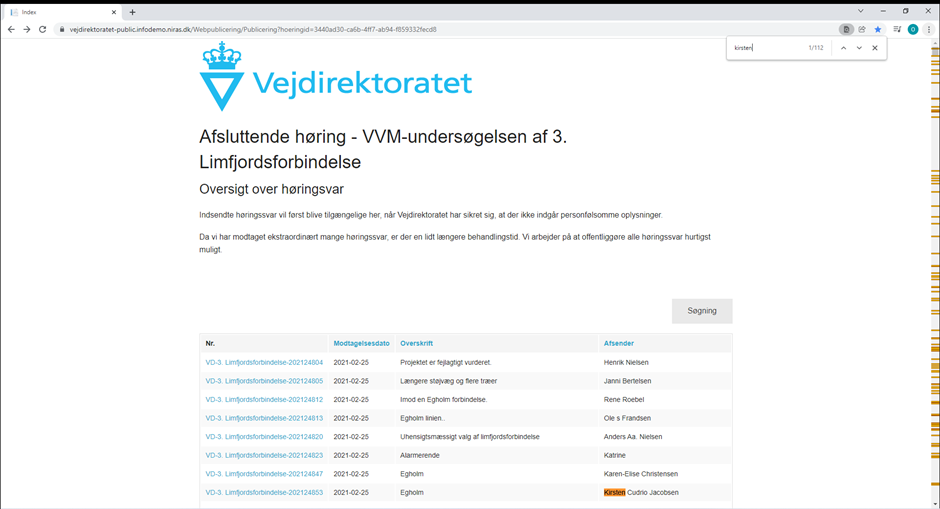Viewport: 940px width, 509px height.
Task: Click the address bar URL
Action: pyautogui.click(x=253, y=29)
